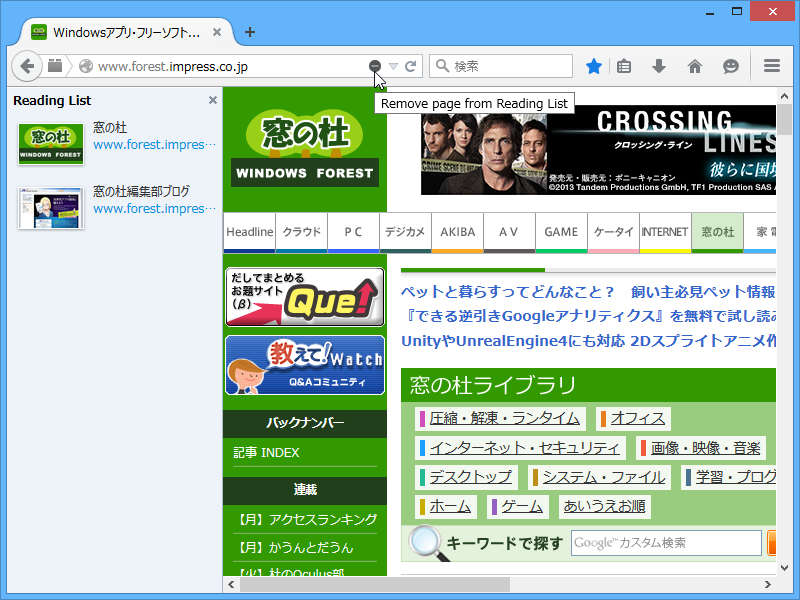This screenshot has height=600, width=800.
Task: Go to the home page
Action: tap(695, 66)
